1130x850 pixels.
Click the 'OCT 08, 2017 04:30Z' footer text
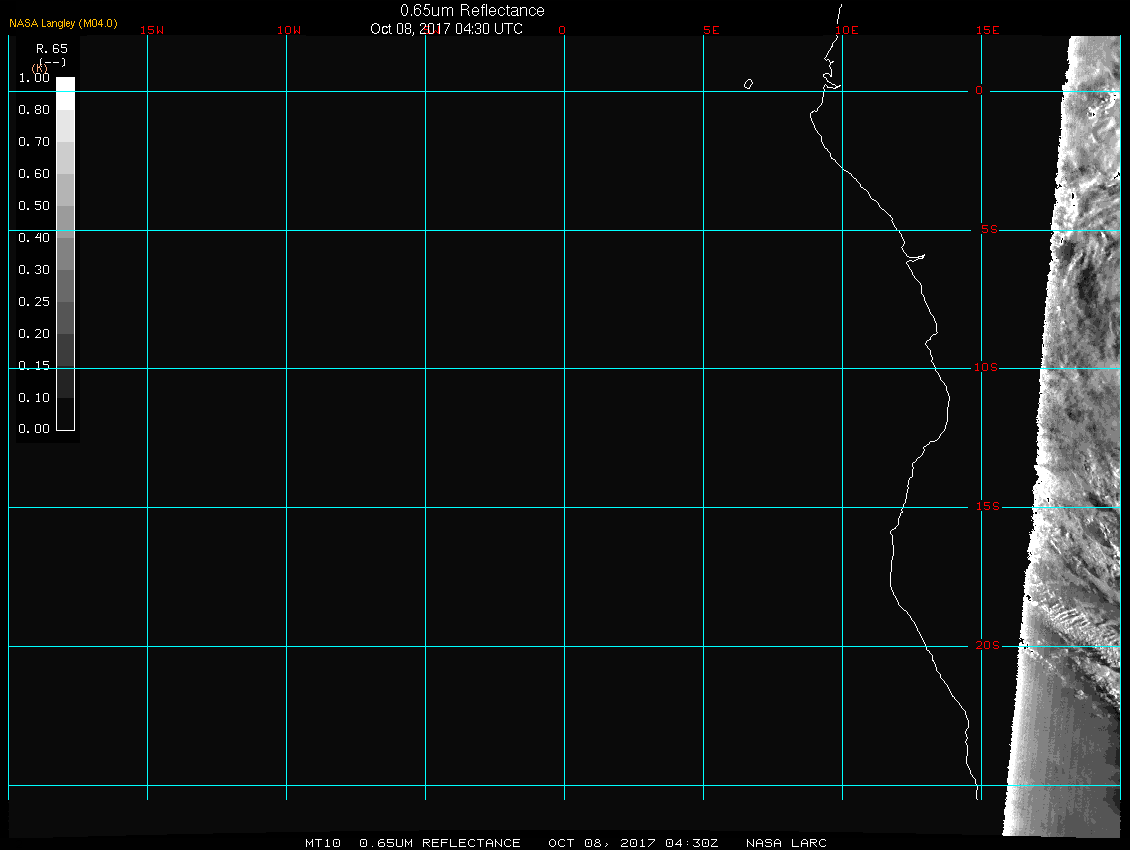pos(633,843)
